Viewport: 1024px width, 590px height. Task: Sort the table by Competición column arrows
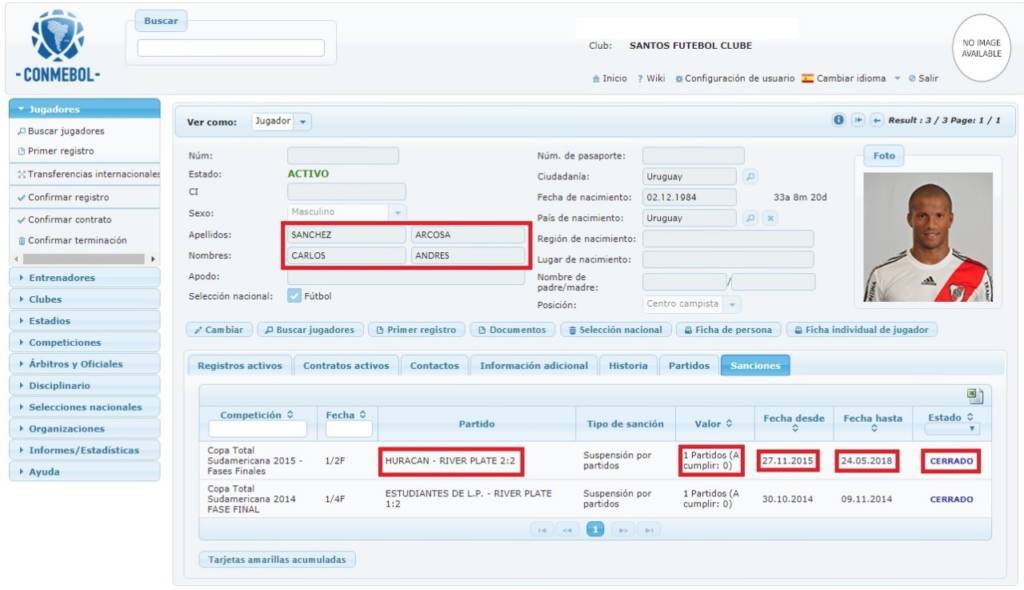[290, 415]
